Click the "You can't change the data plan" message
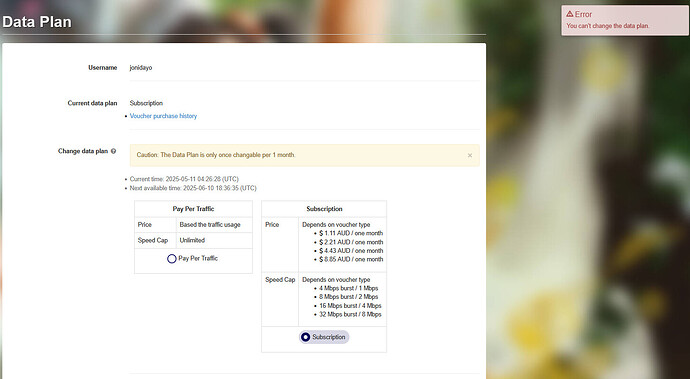 point(608,26)
